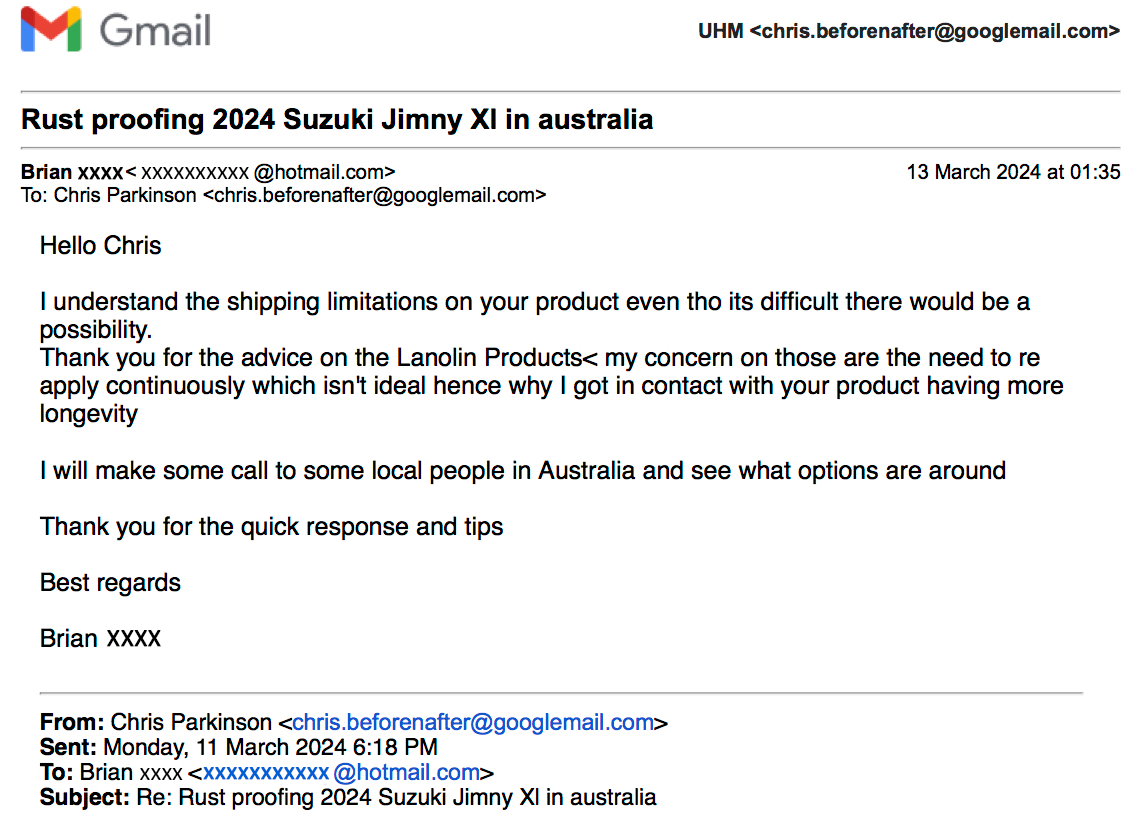Click the date 13 March 2024 at 01:35
This screenshot has height=823, width=1146.
point(1013,172)
